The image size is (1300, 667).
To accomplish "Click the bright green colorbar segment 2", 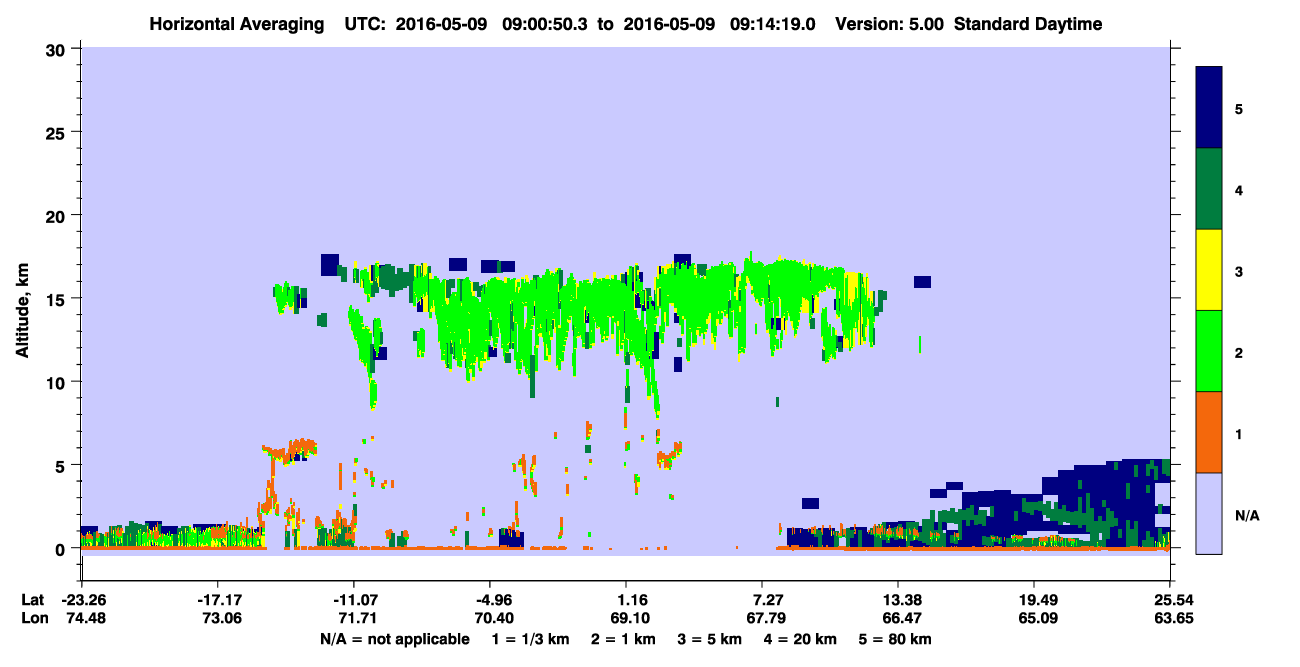I will 1210,351.
